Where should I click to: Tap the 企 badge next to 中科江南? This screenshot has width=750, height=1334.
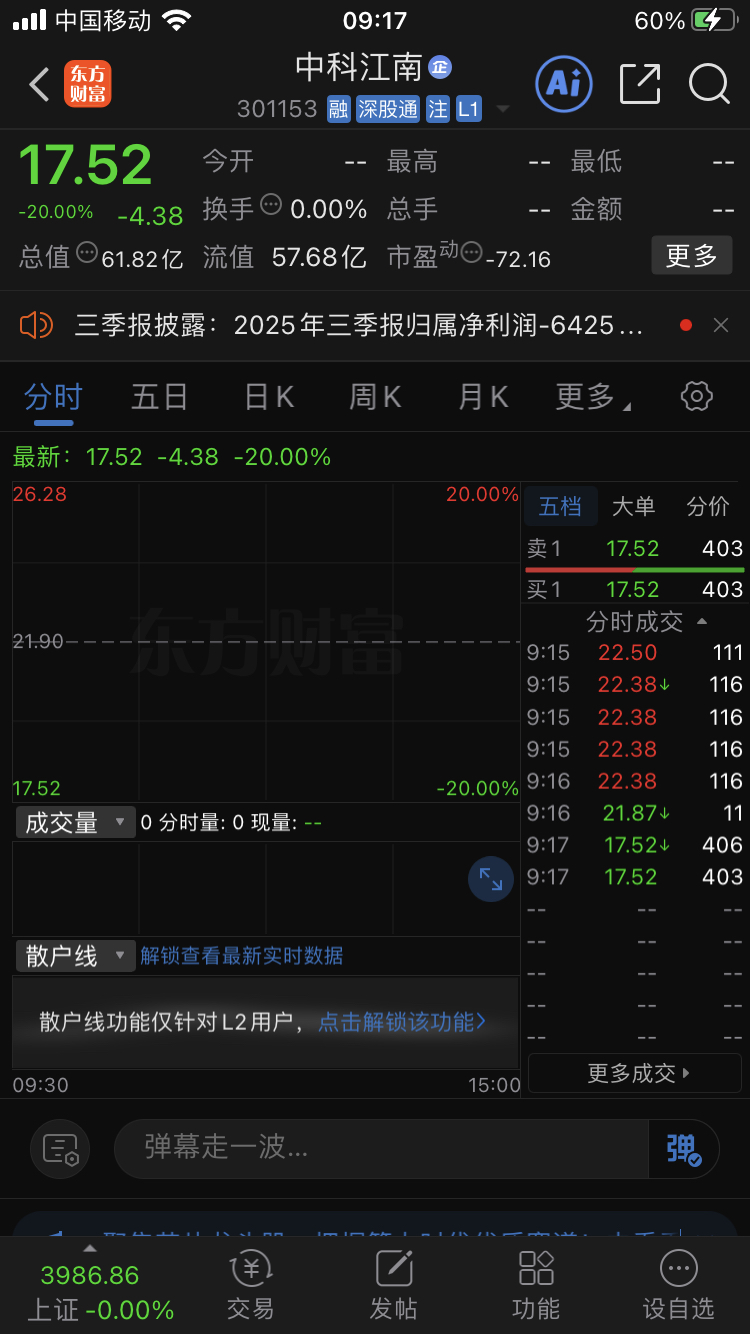(440, 67)
